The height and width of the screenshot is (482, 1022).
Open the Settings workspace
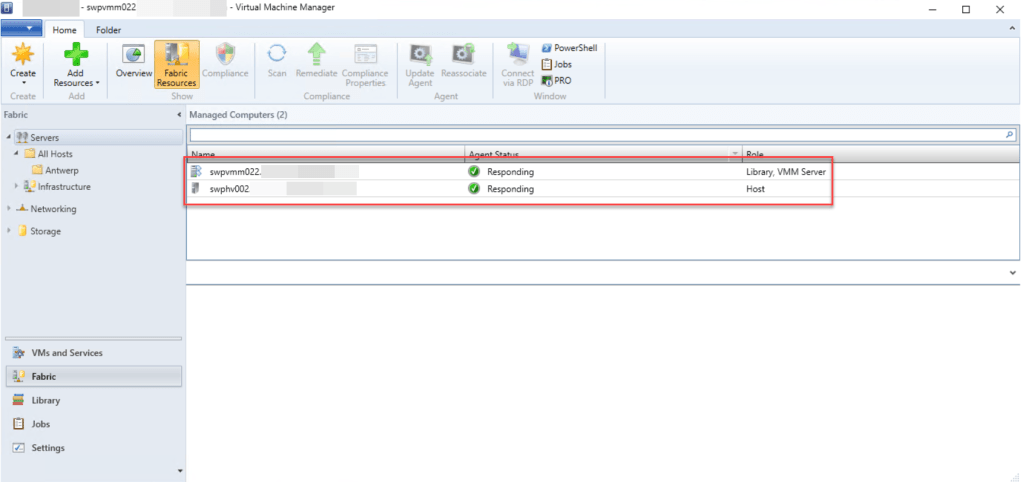48,448
